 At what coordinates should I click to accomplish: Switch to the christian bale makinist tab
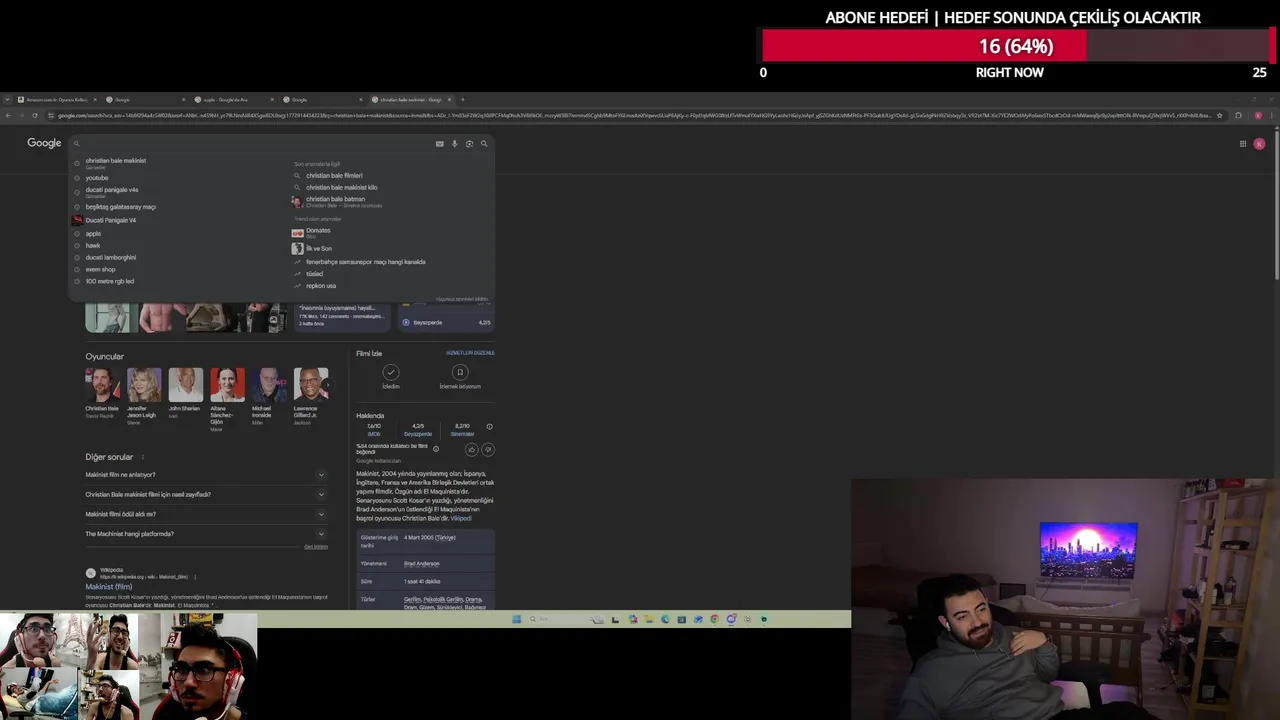coord(410,99)
